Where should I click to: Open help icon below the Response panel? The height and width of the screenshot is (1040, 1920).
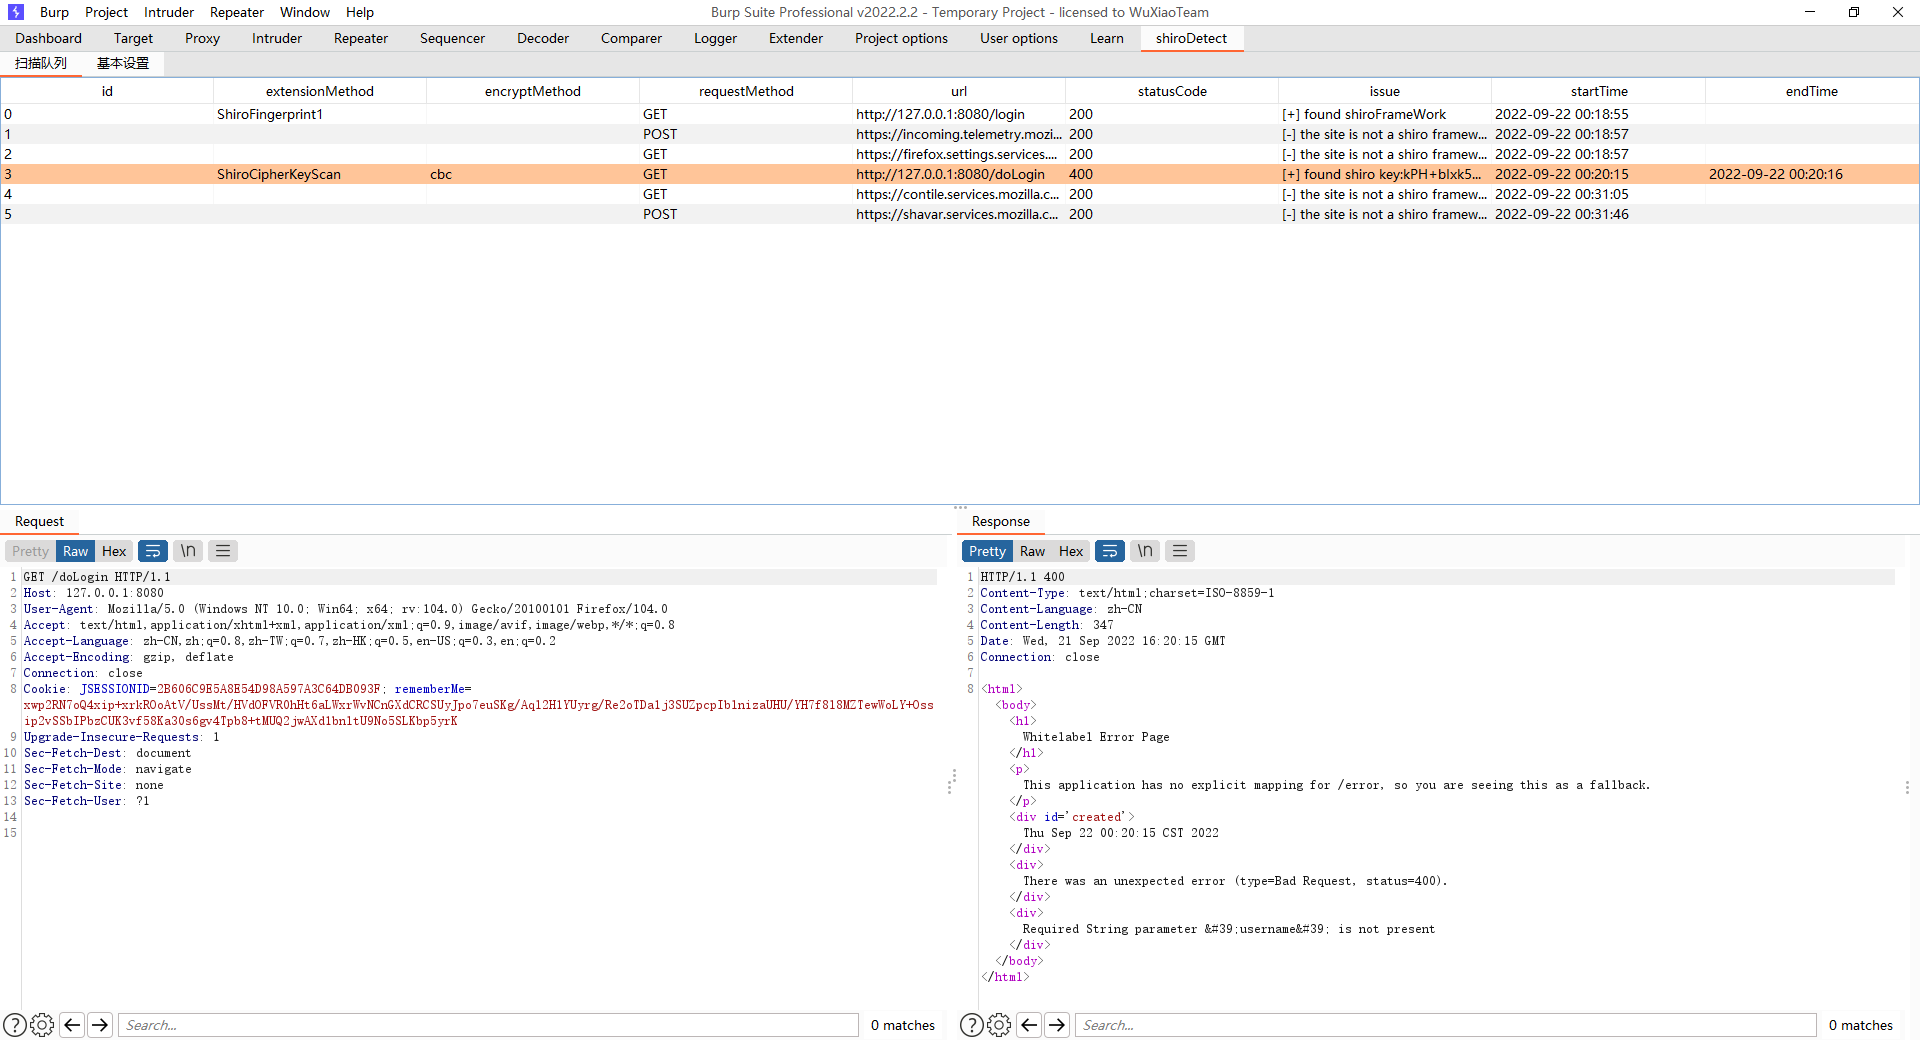(x=971, y=1025)
